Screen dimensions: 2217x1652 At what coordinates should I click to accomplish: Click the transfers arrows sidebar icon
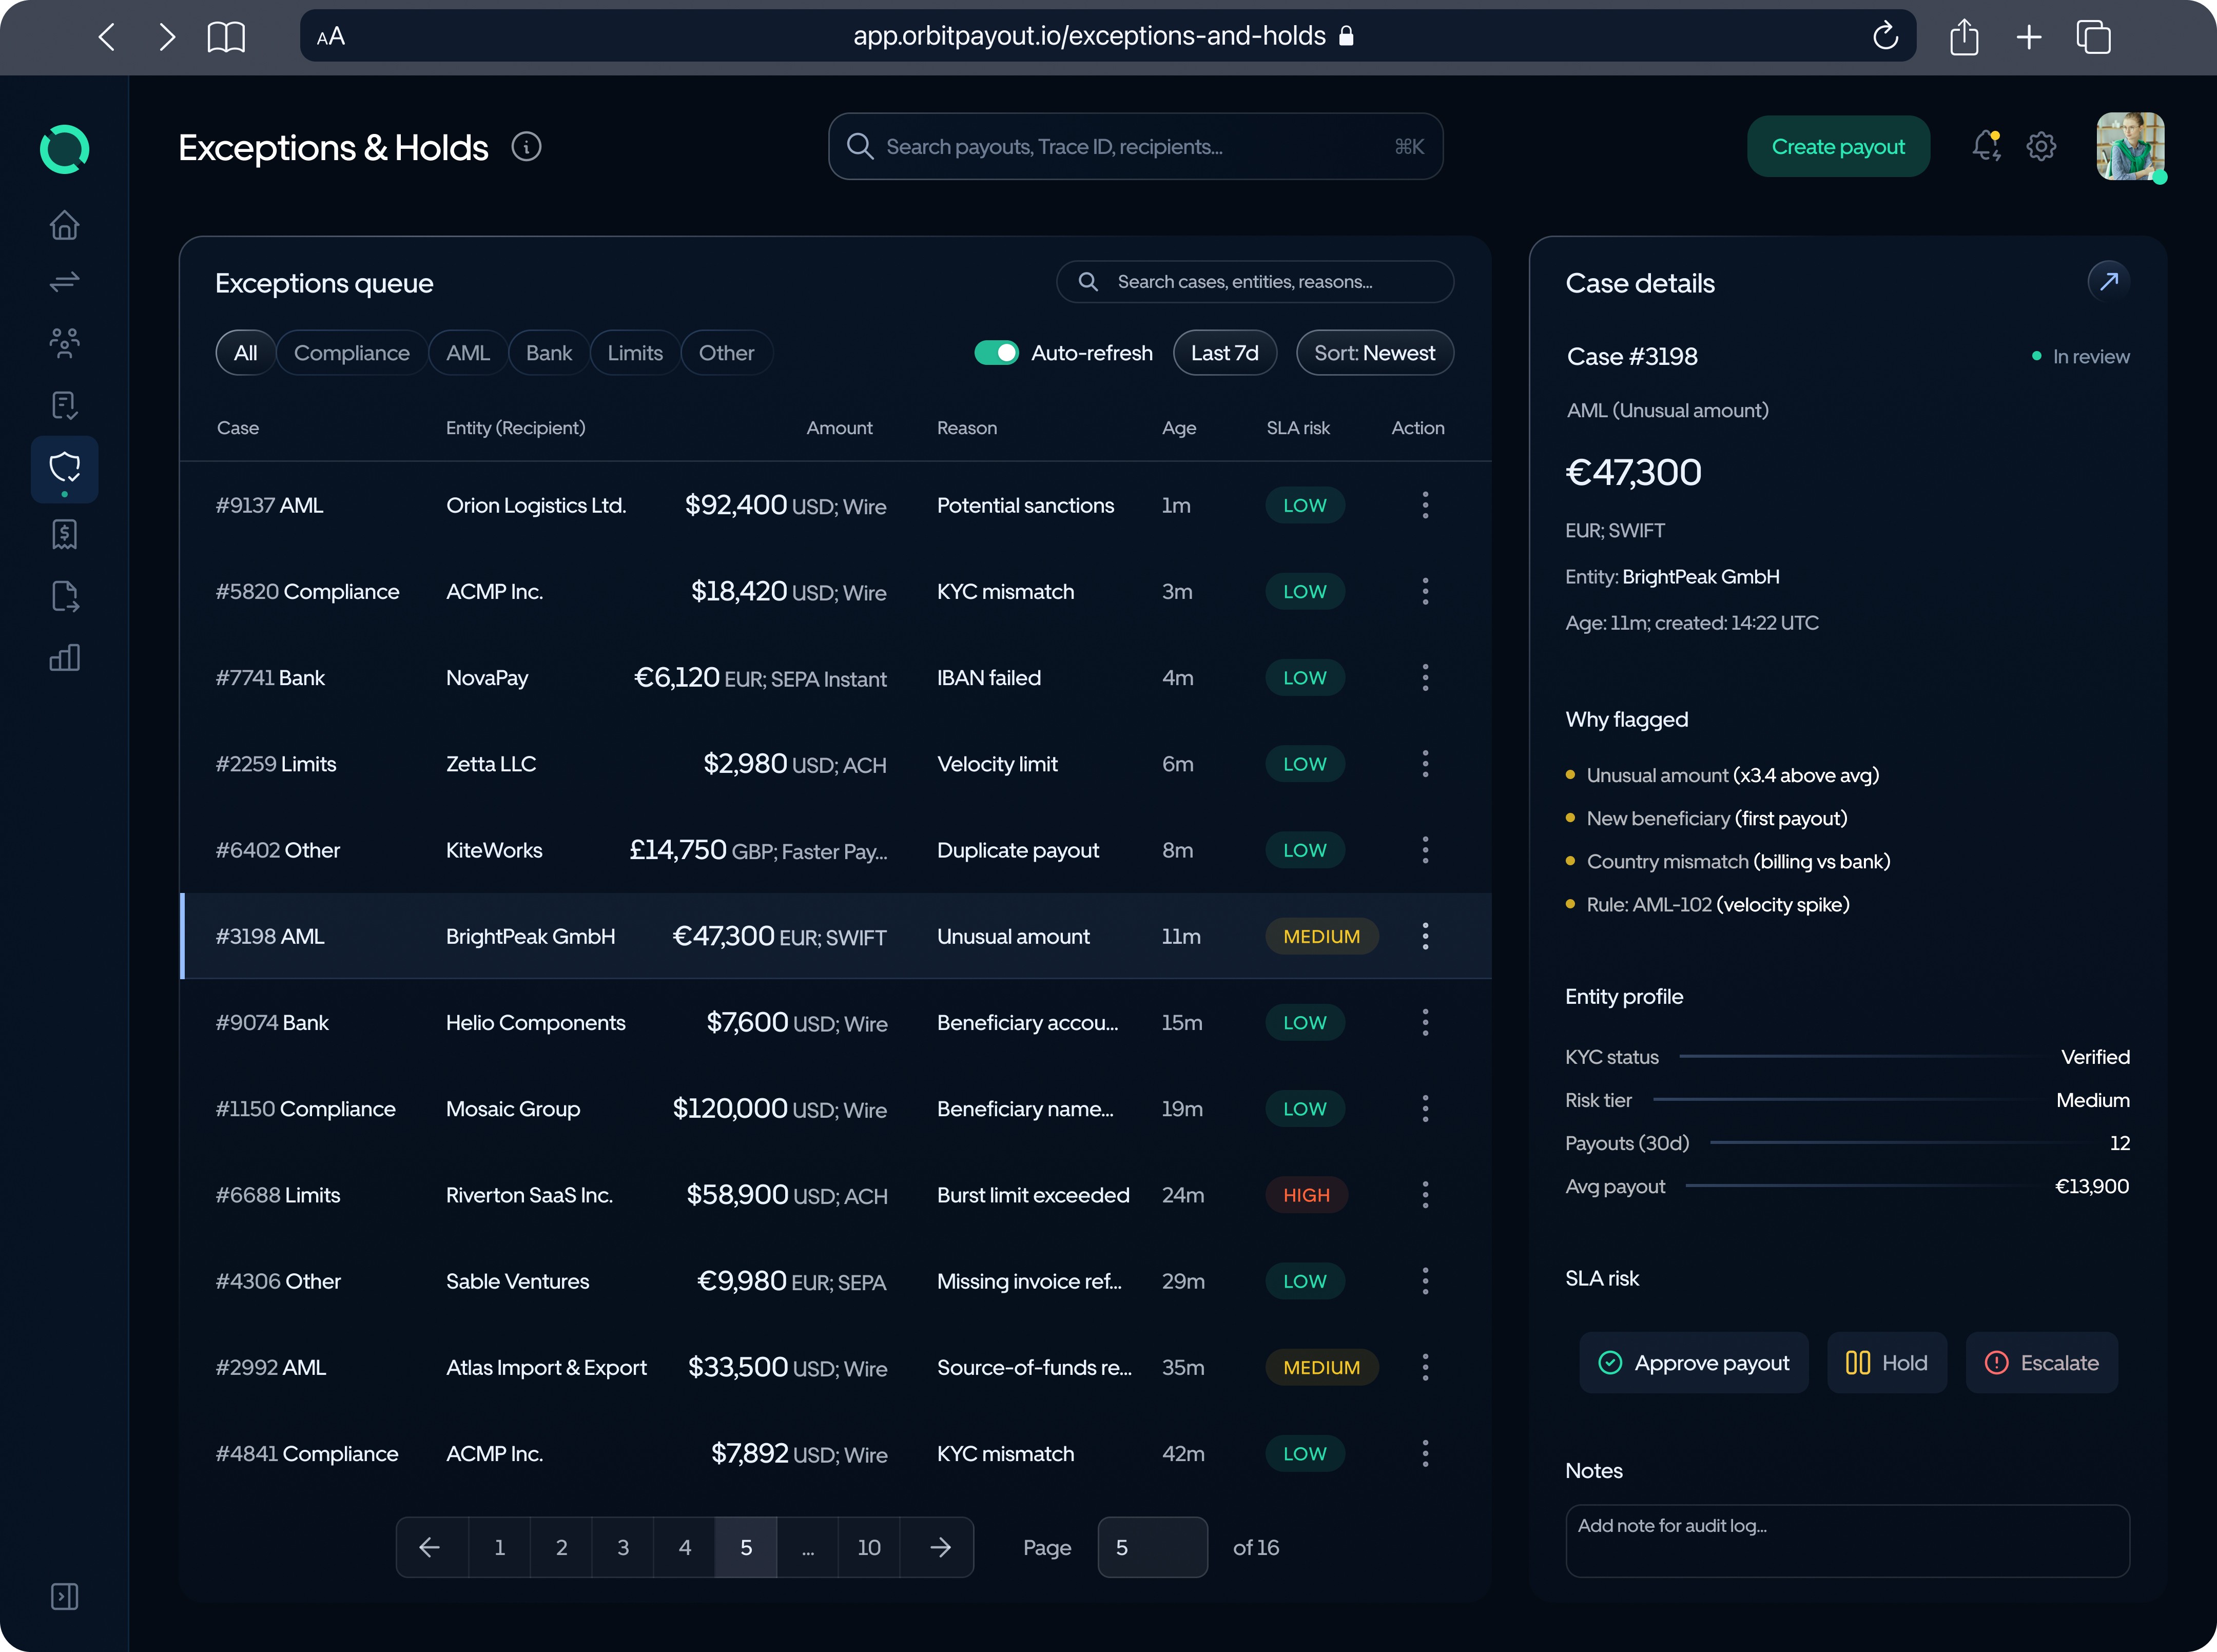pos(64,282)
